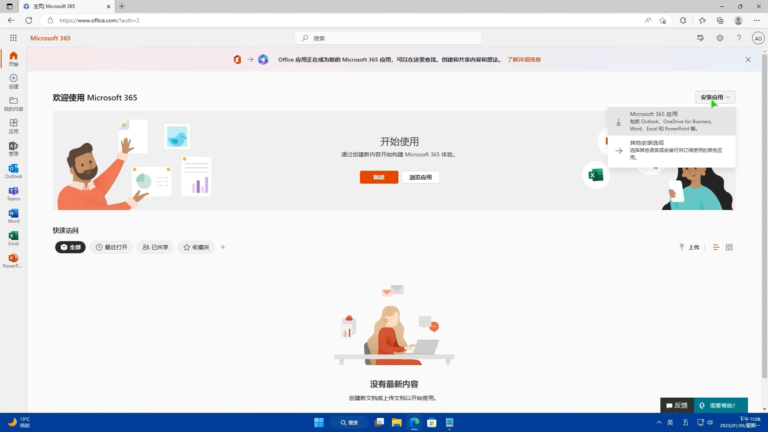The image size is (768, 432).
Task: Open a new browser tab
Action: [122, 6]
